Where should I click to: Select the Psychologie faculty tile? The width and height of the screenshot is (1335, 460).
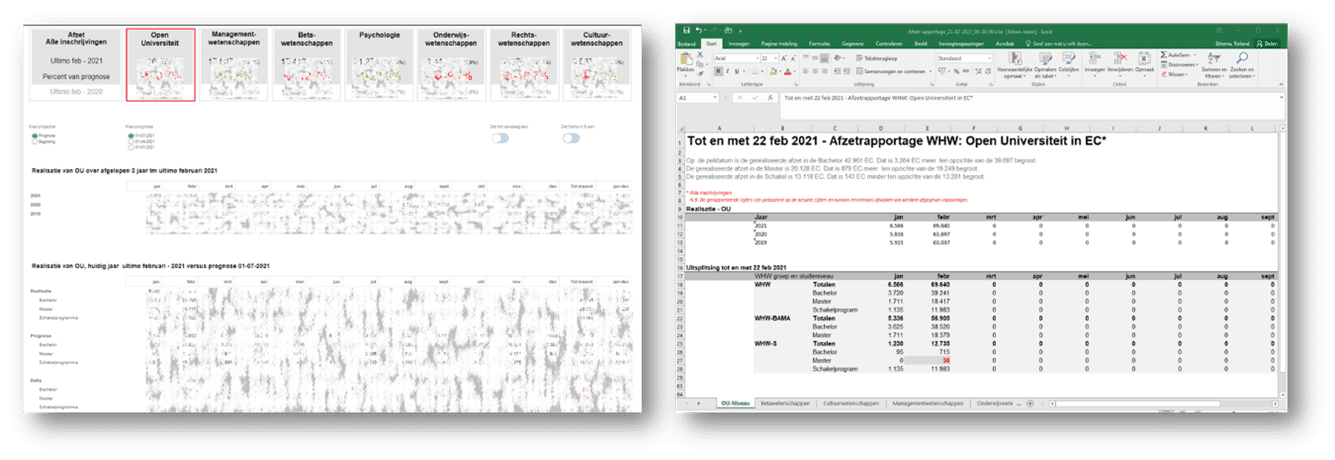(378, 64)
